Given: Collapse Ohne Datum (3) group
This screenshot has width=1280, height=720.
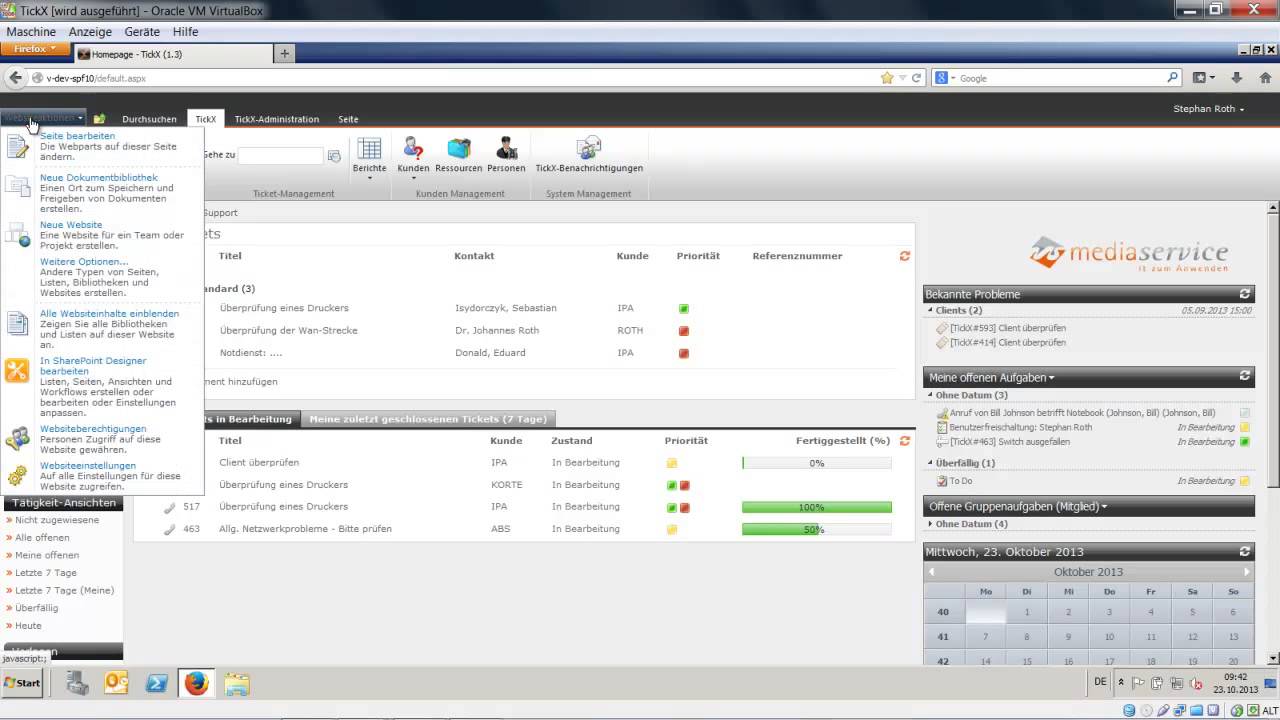Looking at the screenshot, I should coord(968,395).
